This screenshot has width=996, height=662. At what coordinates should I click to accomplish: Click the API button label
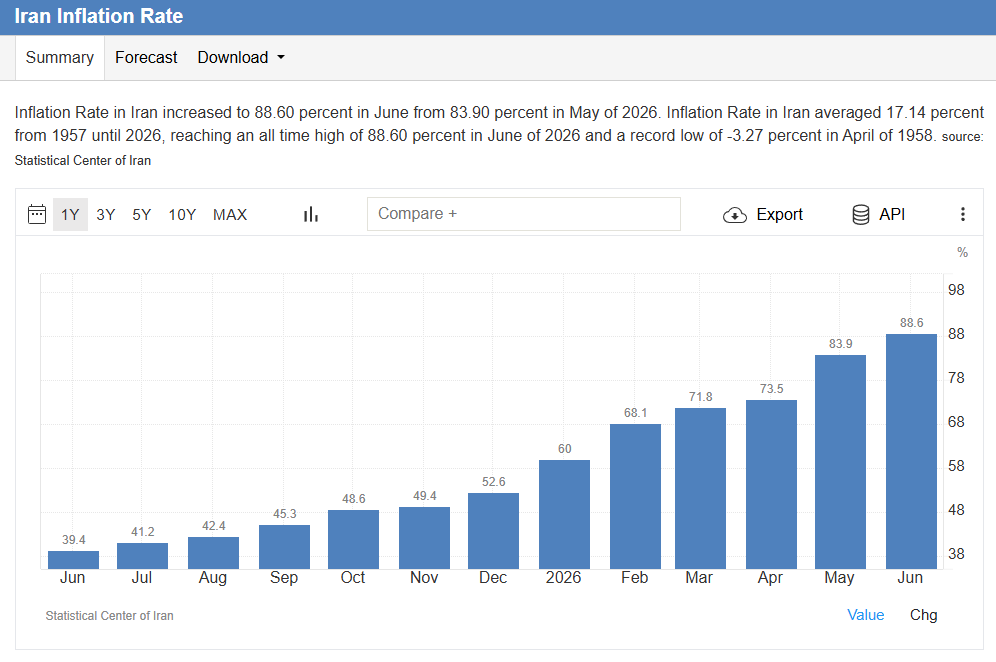point(892,215)
